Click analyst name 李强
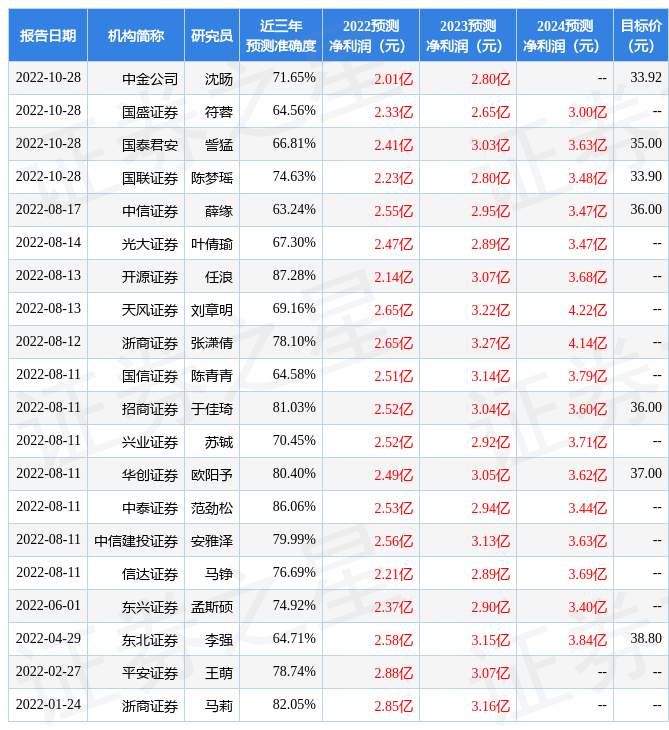 point(219,641)
